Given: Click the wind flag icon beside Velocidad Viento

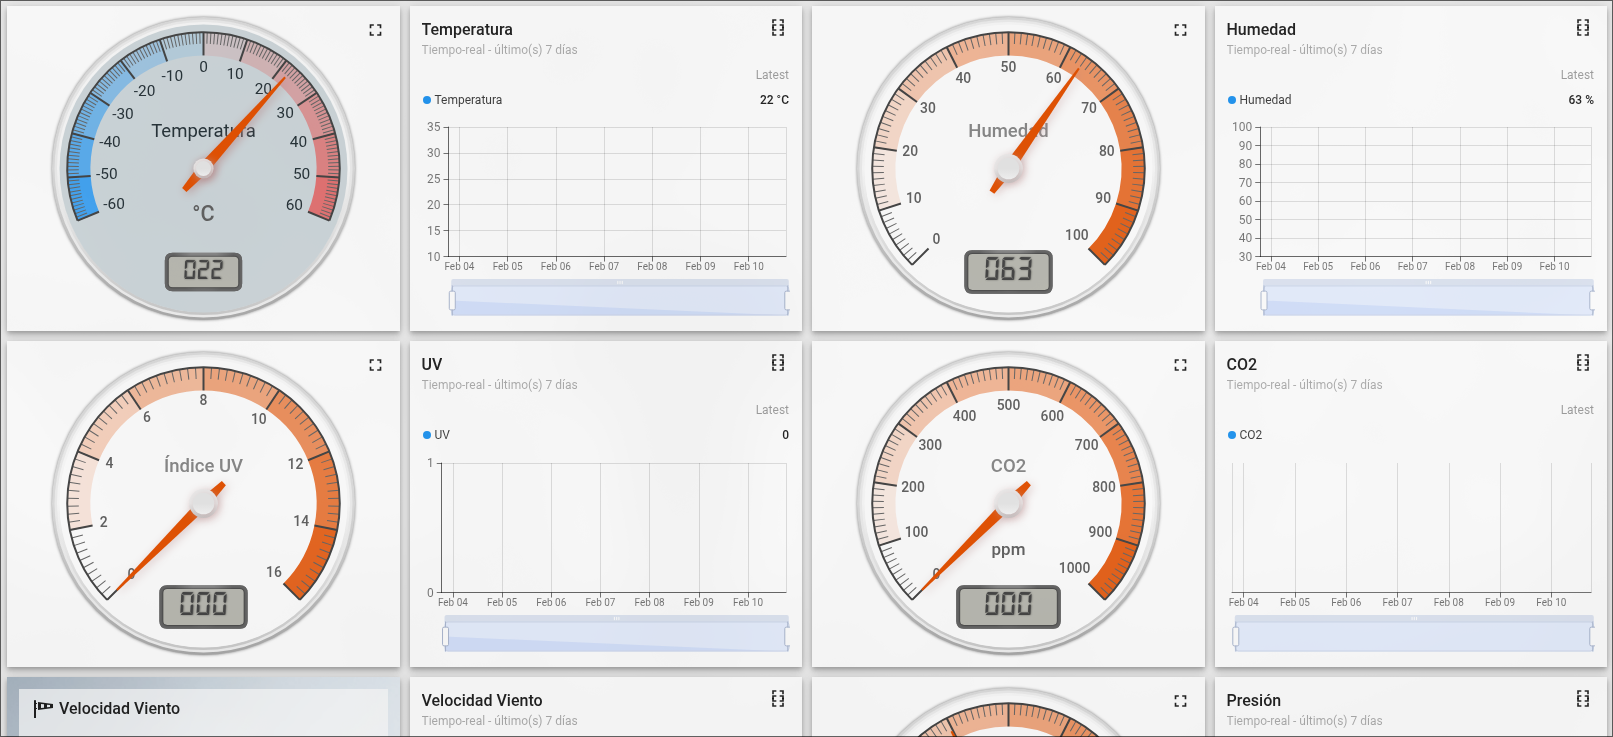Looking at the screenshot, I should tap(43, 708).
